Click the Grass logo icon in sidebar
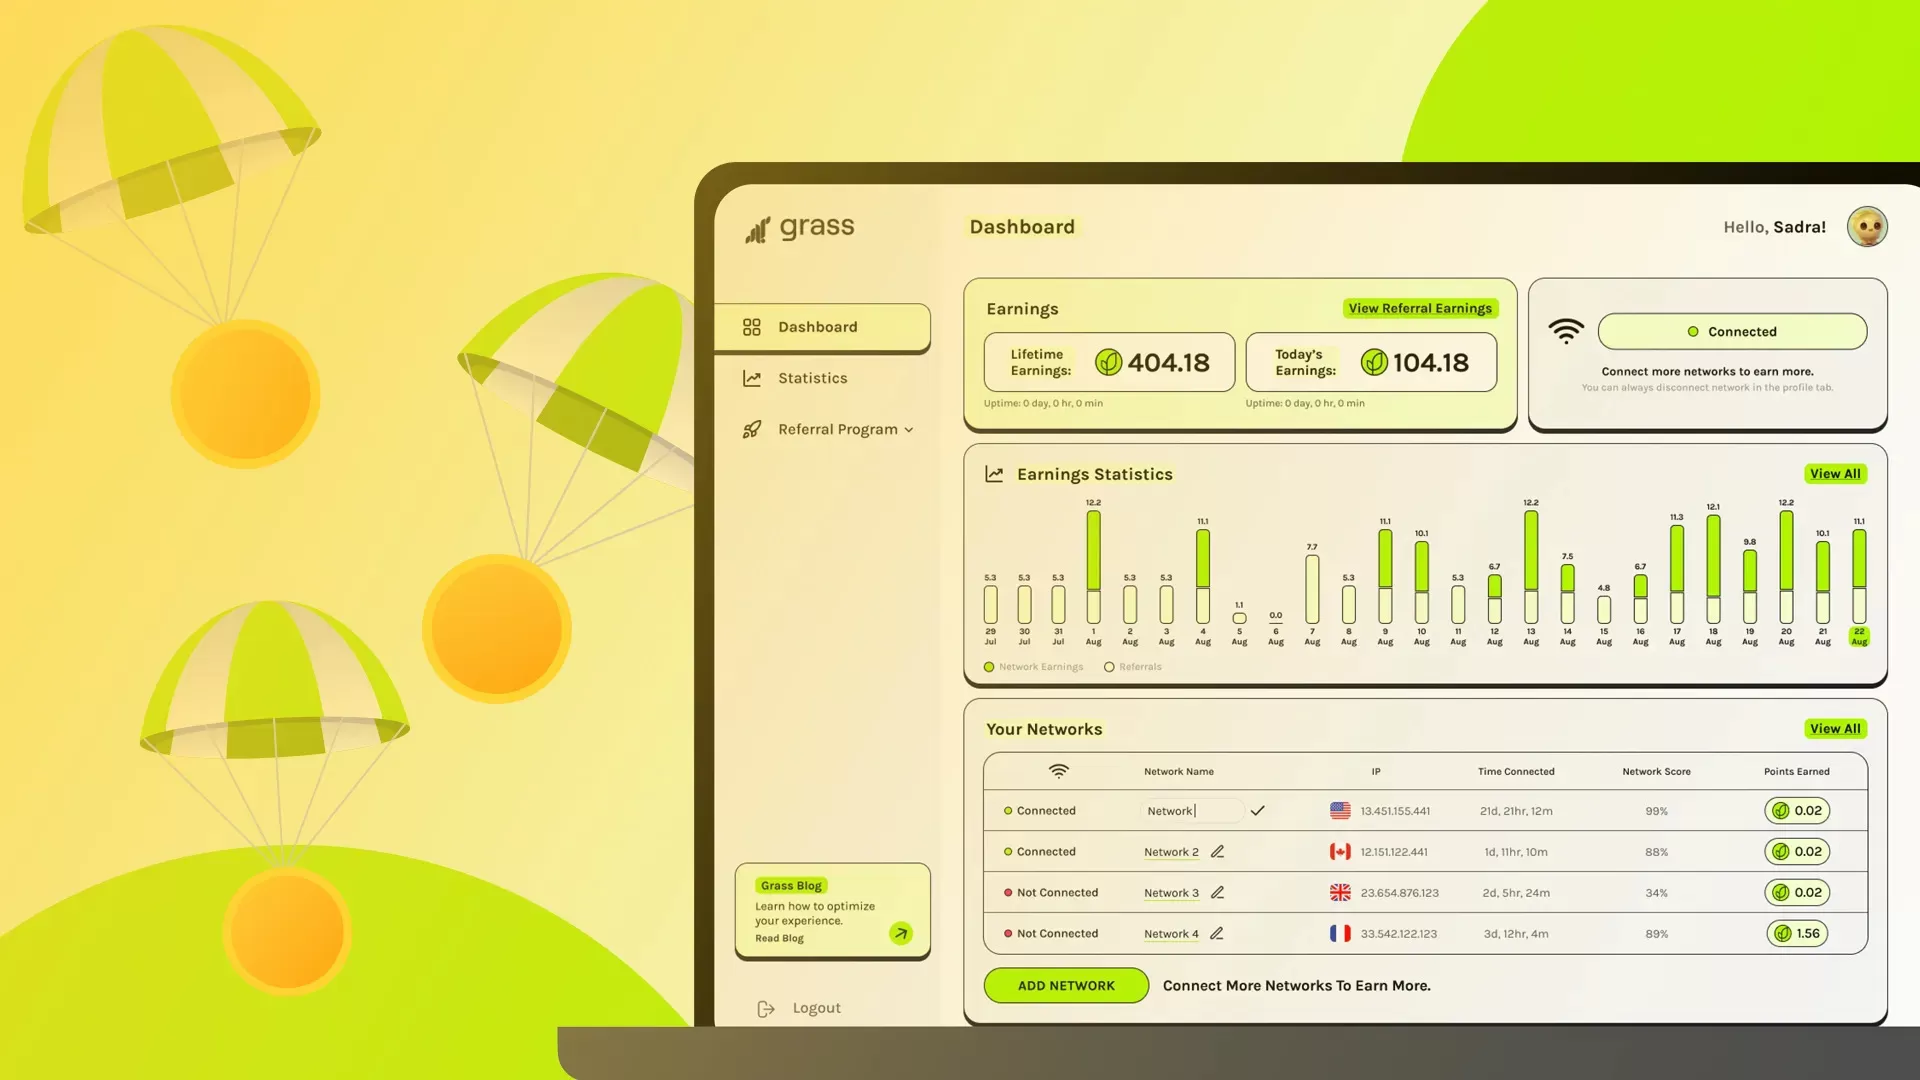Viewport: 1920px width, 1080px height. pos(756,227)
